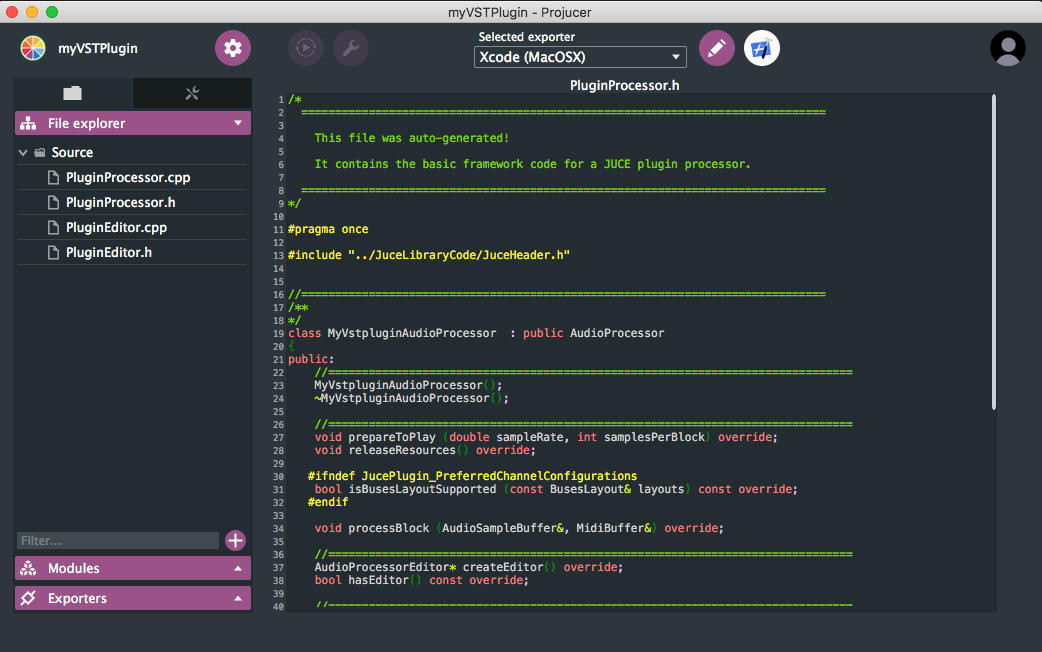Click the PluginProcessor.h editor title
This screenshot has height=652, width=1042.
coord(625,85)
